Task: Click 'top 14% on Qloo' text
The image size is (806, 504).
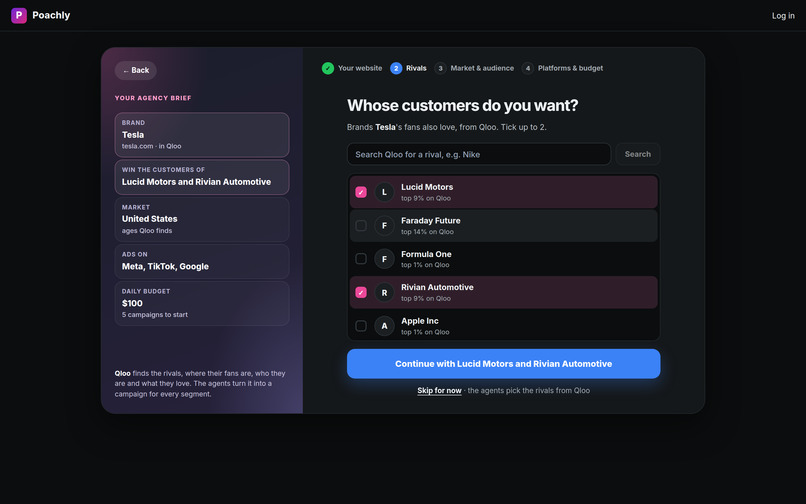Action: [427, 232]
